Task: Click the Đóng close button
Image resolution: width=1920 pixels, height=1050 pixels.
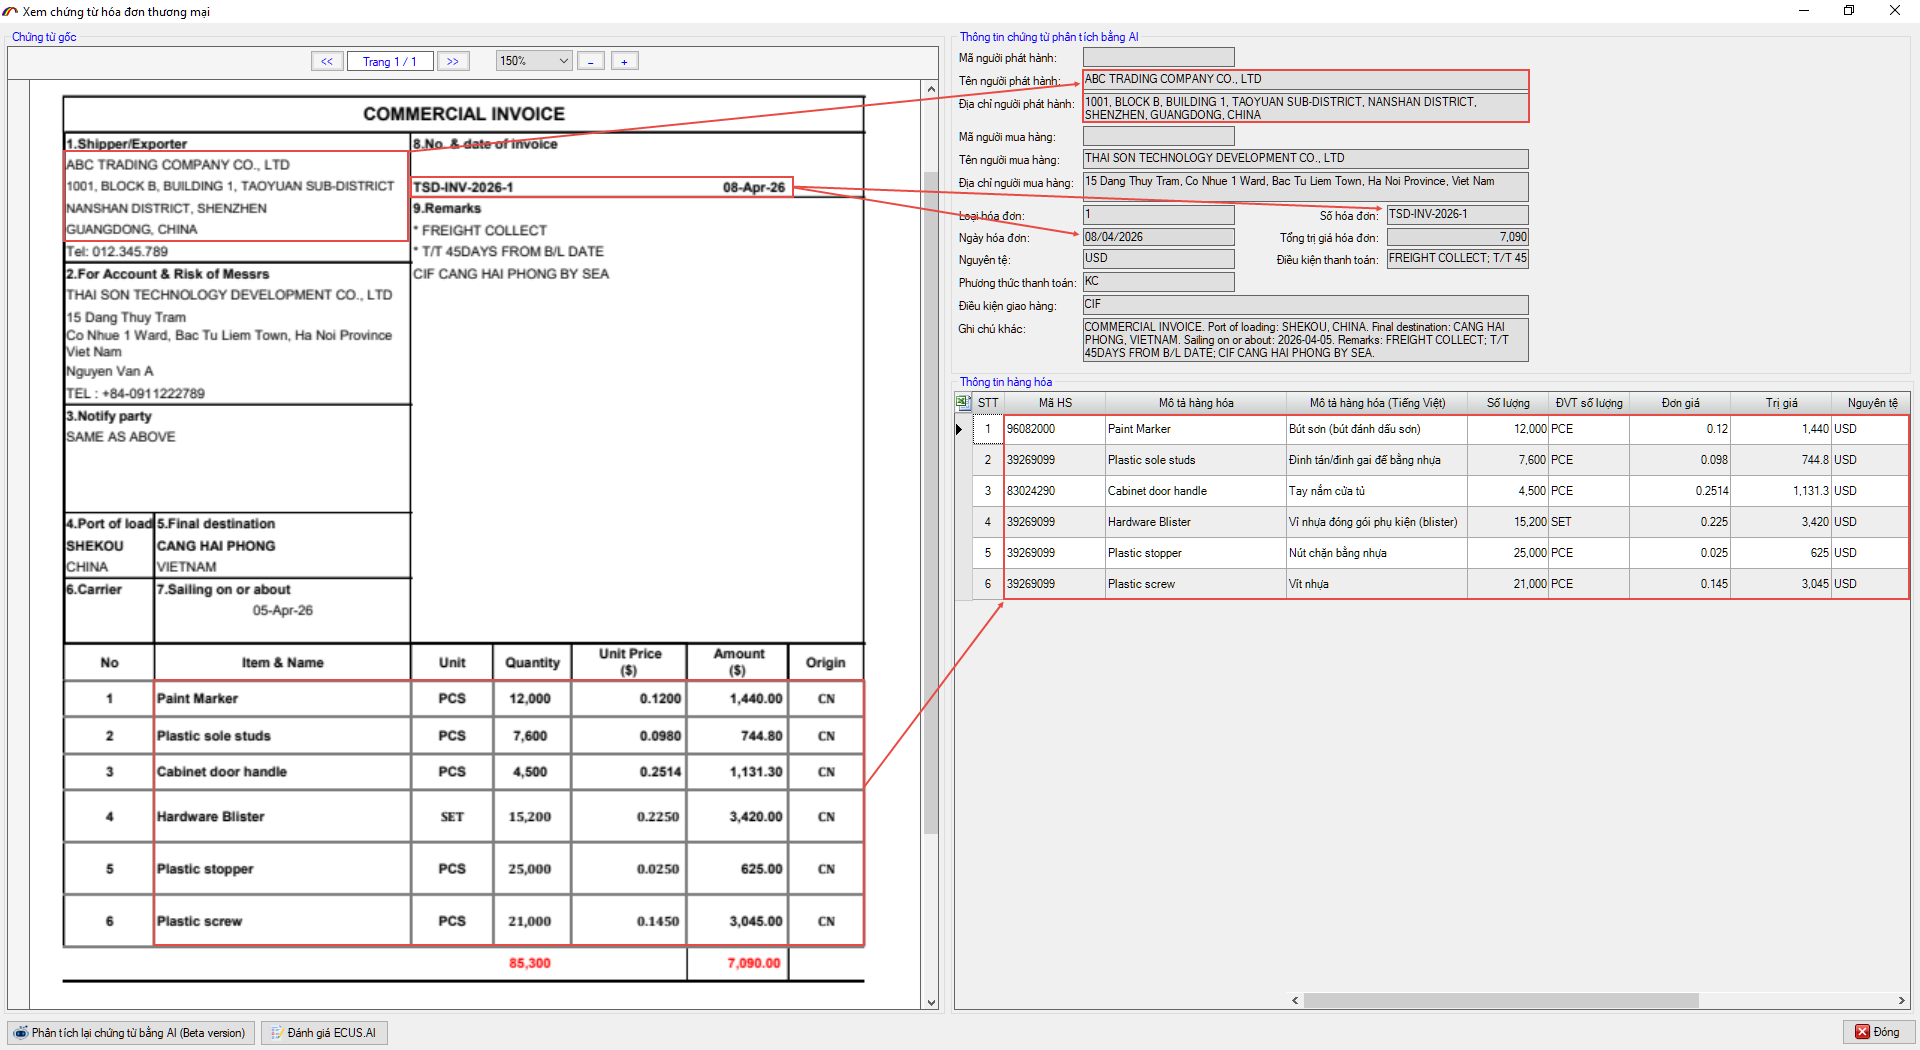Action: pyautogui.click(x=1878, y=1032)
